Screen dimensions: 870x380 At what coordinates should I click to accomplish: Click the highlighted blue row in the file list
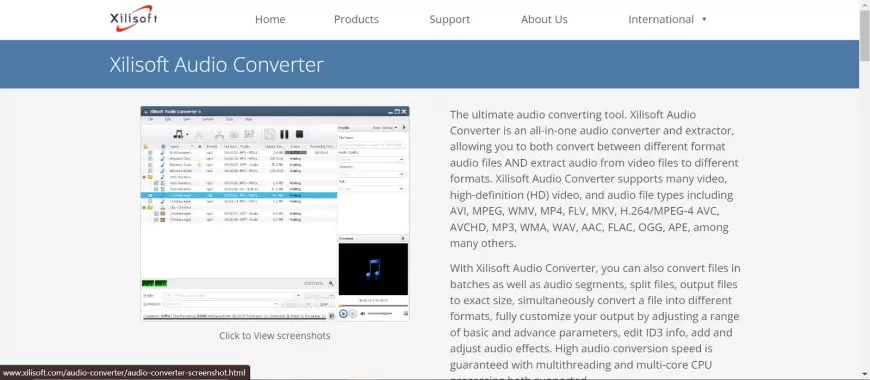coord(239,195)
